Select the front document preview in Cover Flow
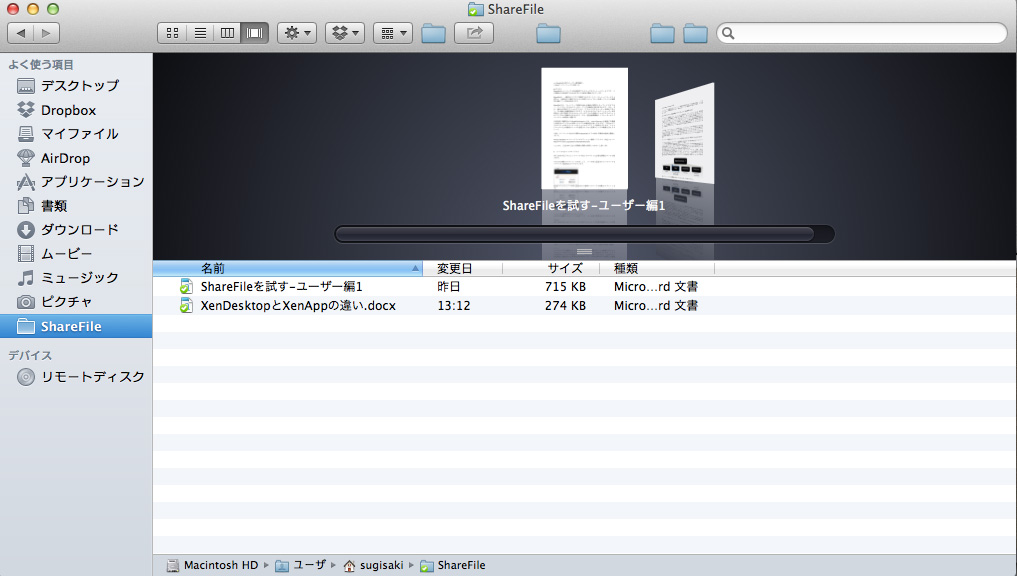This screenshot has width=1017, height=576. point(584,128)
